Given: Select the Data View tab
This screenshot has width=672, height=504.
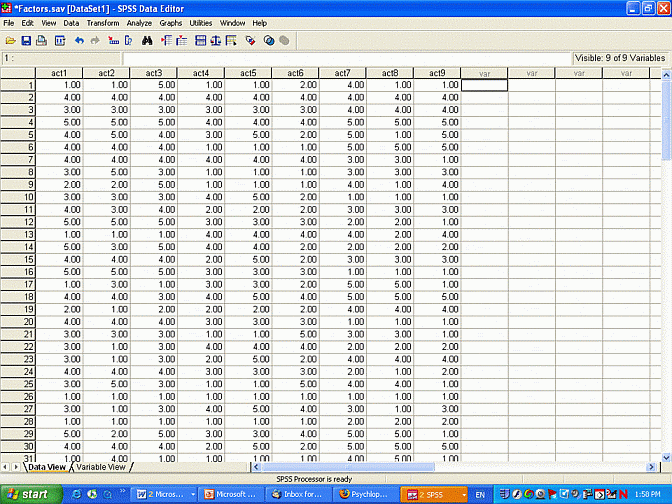Looking at the screenshot, I should pyautogui.click(x=47, y=467).
